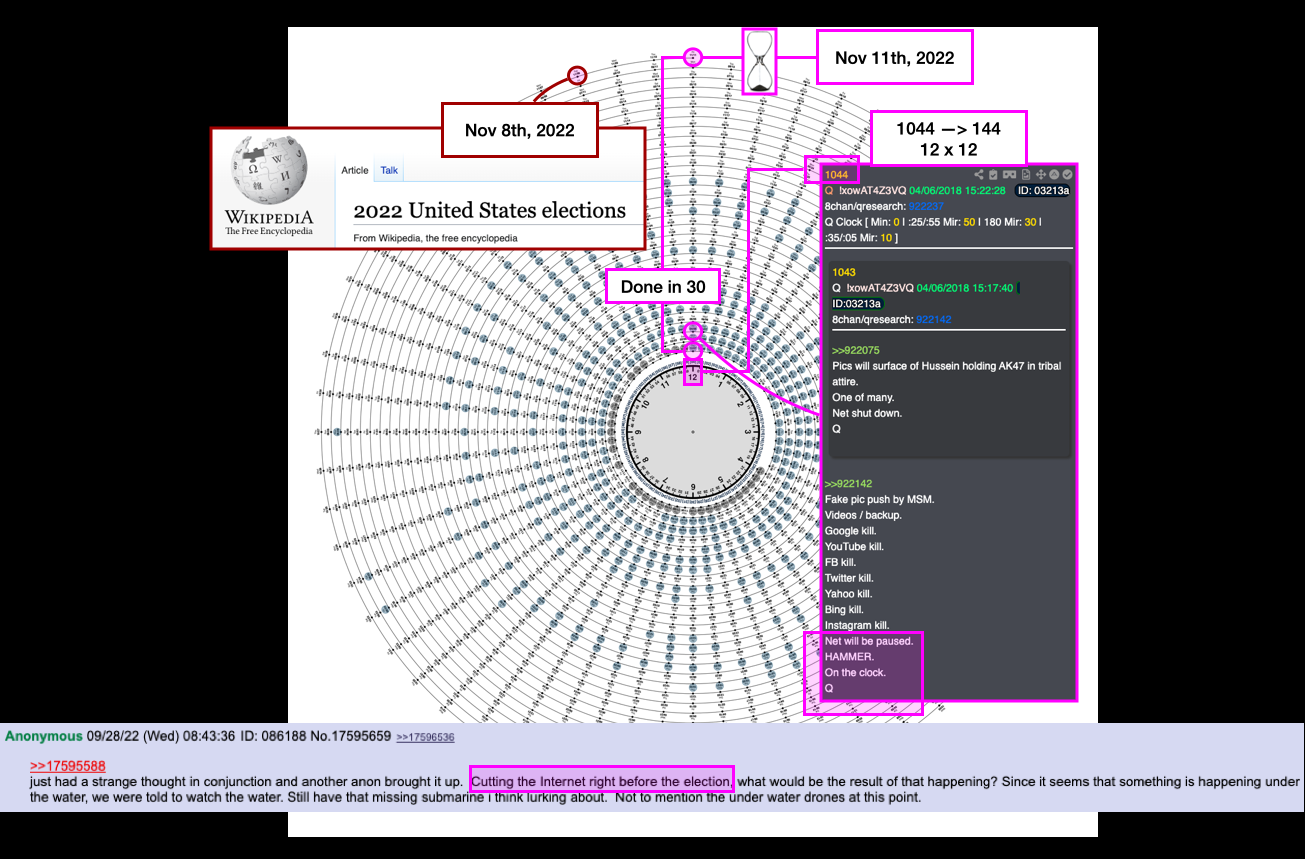Click the 'YouTube kill.' line

click(x=855, y=547)
